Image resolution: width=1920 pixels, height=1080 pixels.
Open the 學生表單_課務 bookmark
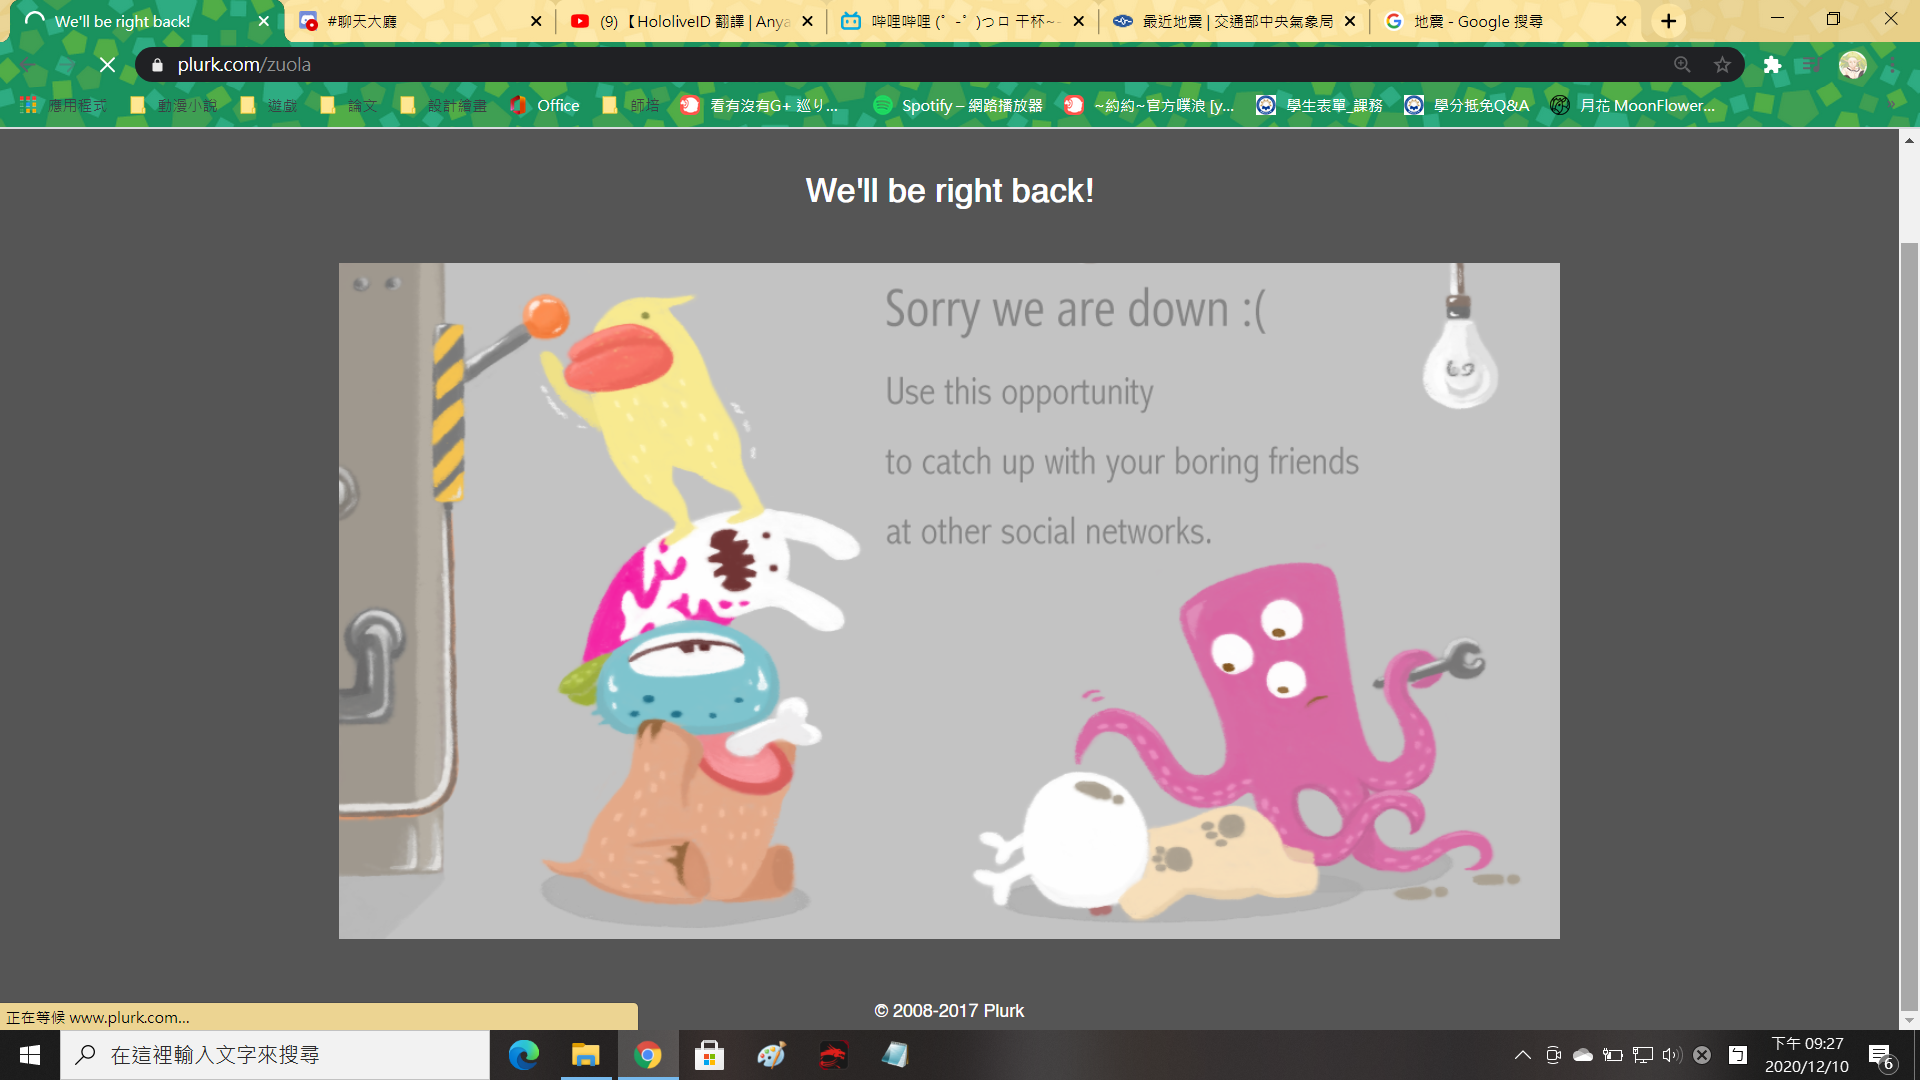point(1320,105)
